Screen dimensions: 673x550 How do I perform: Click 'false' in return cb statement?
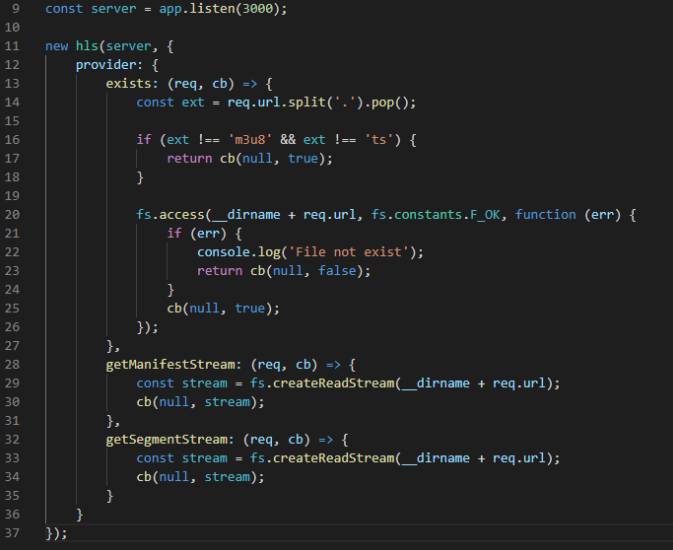pyautogui.click(x=337, y=271)
